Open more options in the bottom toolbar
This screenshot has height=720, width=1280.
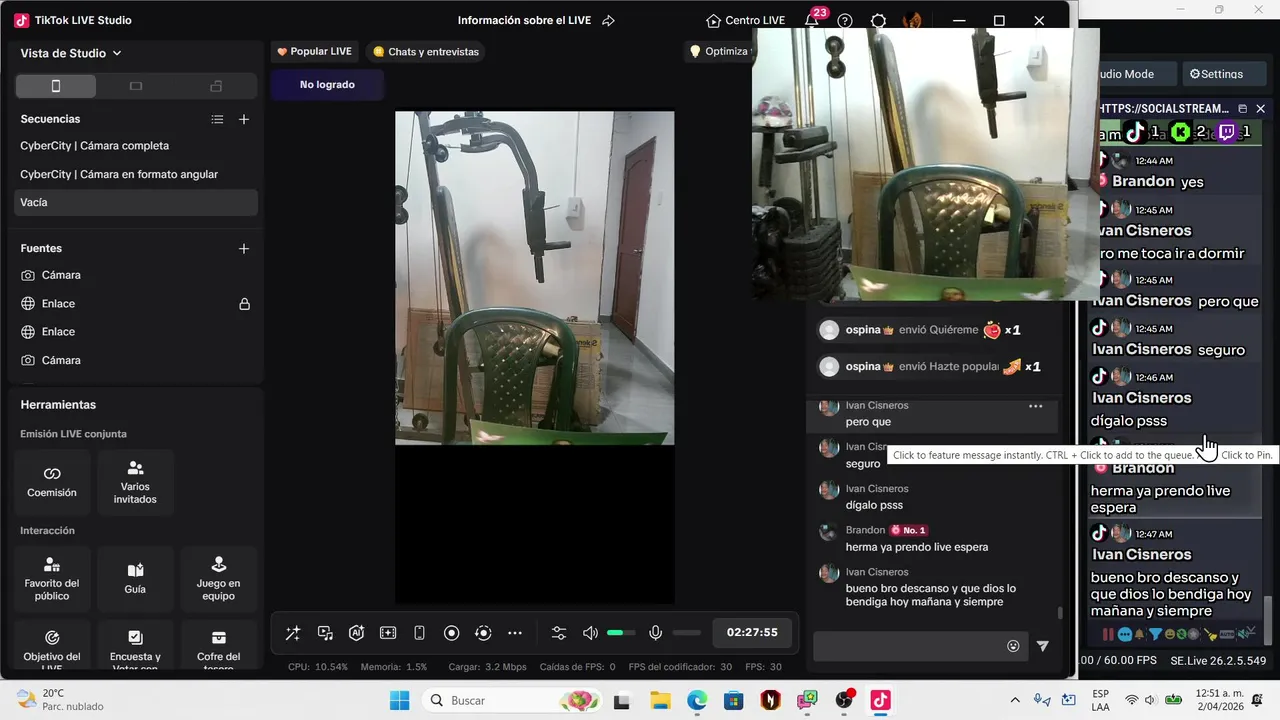[x=515, y=633]
